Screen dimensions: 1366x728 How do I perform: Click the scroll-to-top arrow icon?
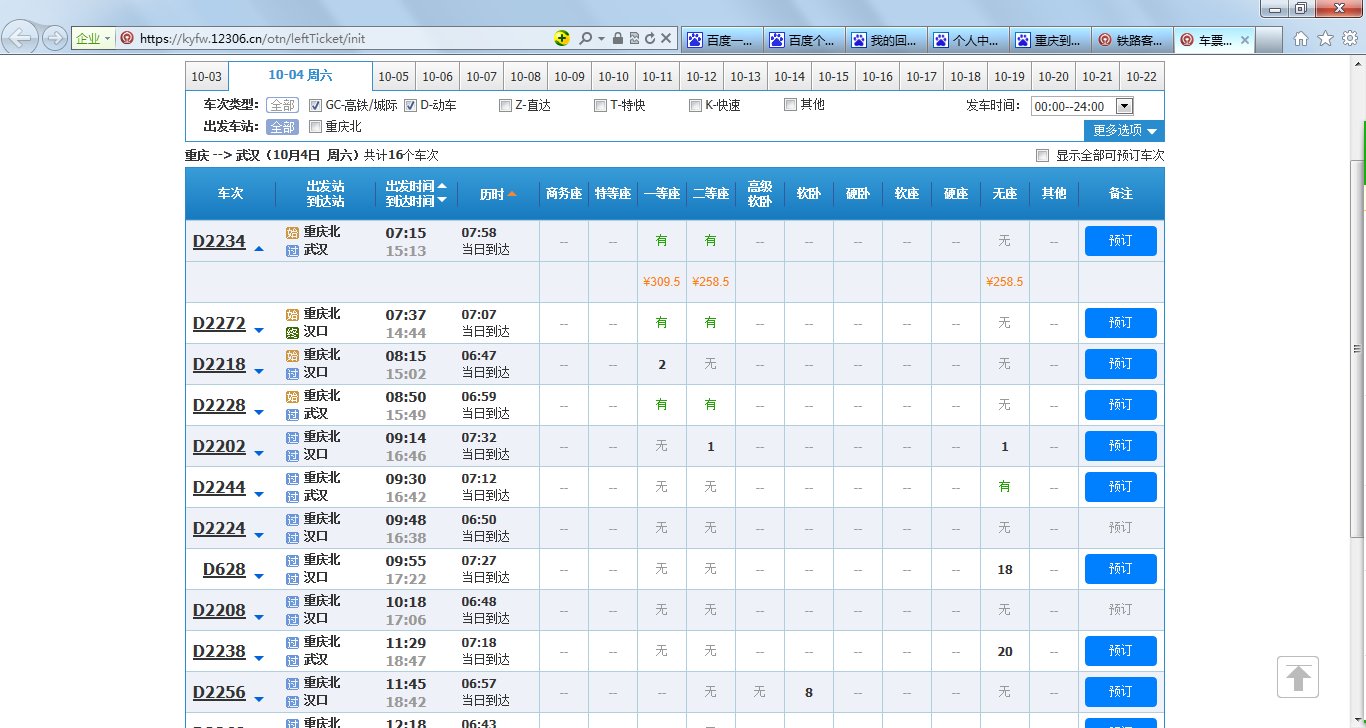[1298, 677]
